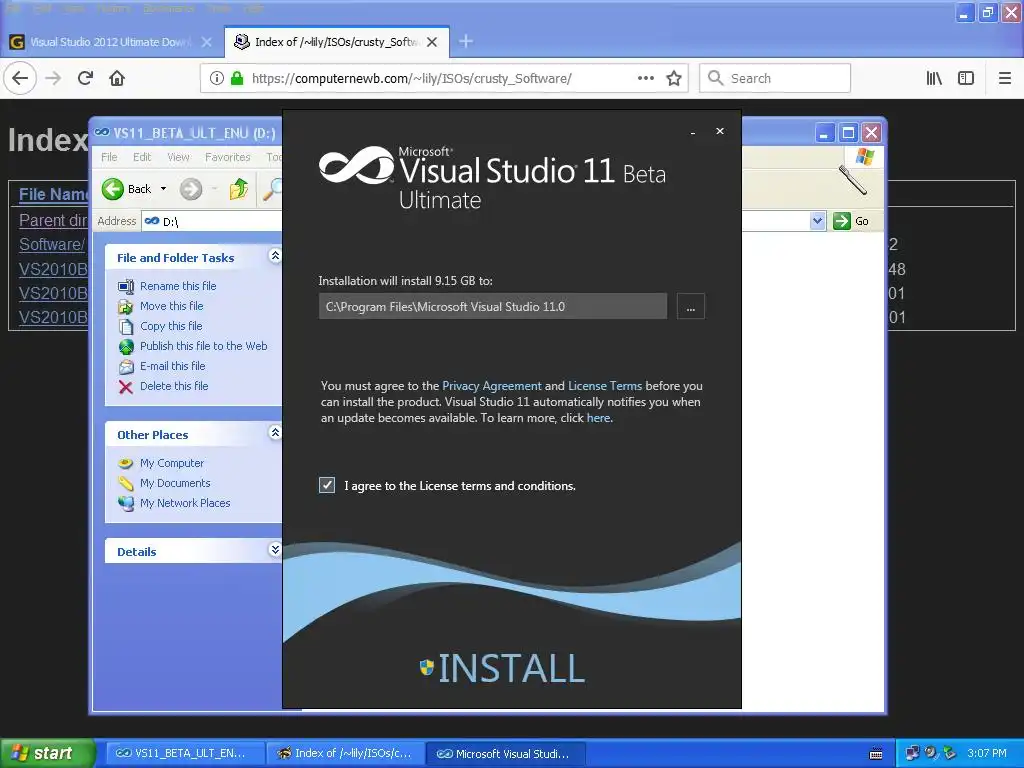The image size is (1024, 768).
Task: Bookmark this page with the star icon
Action: (x=674, y=78)
